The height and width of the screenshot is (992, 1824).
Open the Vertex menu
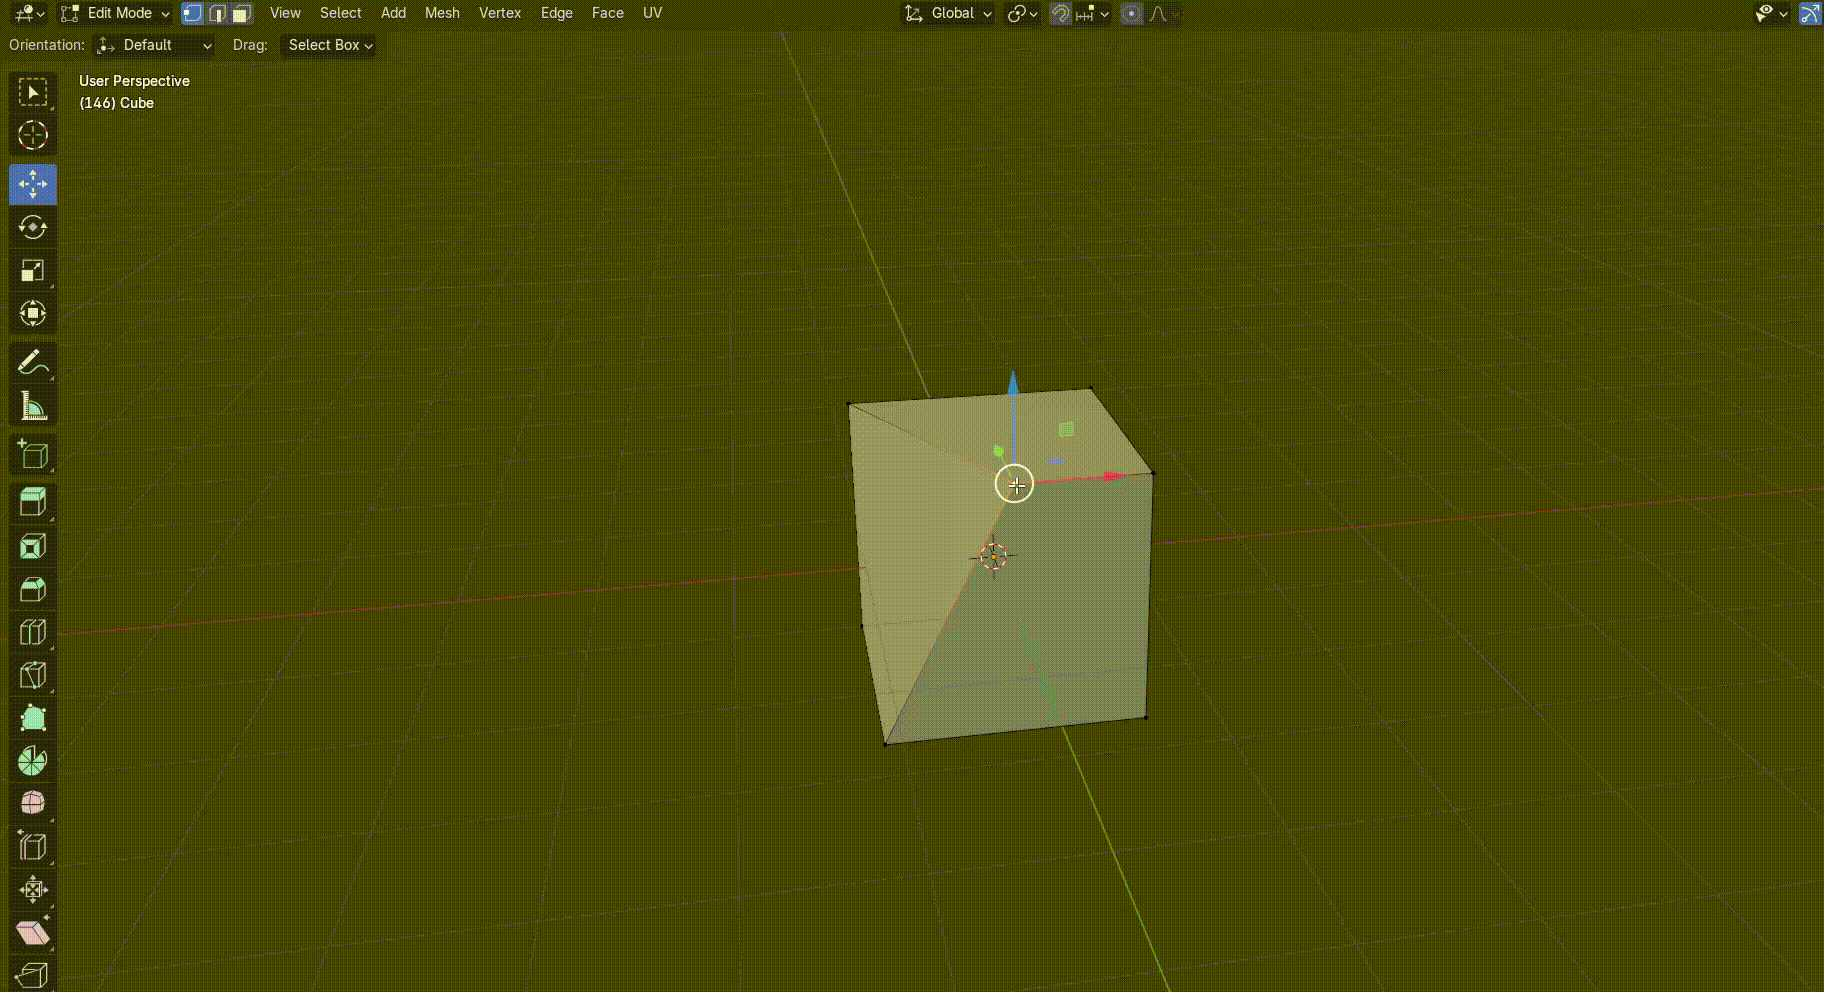[x=500, y=13]
